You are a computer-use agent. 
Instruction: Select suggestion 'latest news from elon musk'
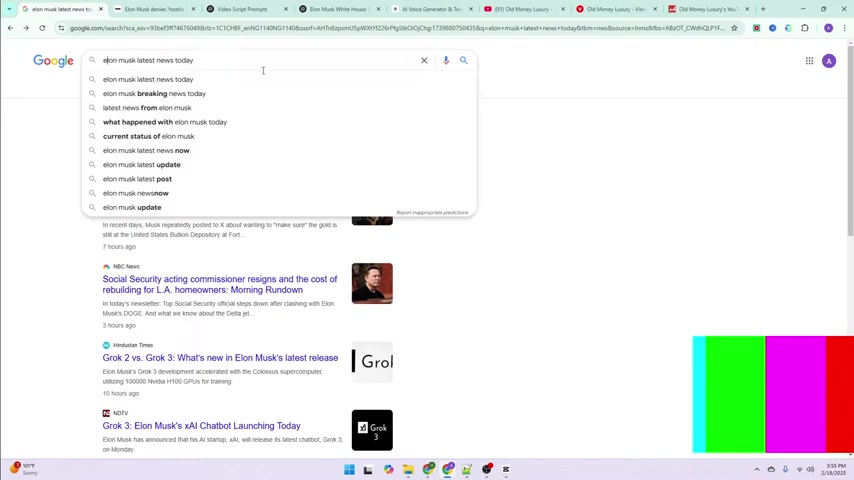[x=279, y=108]
